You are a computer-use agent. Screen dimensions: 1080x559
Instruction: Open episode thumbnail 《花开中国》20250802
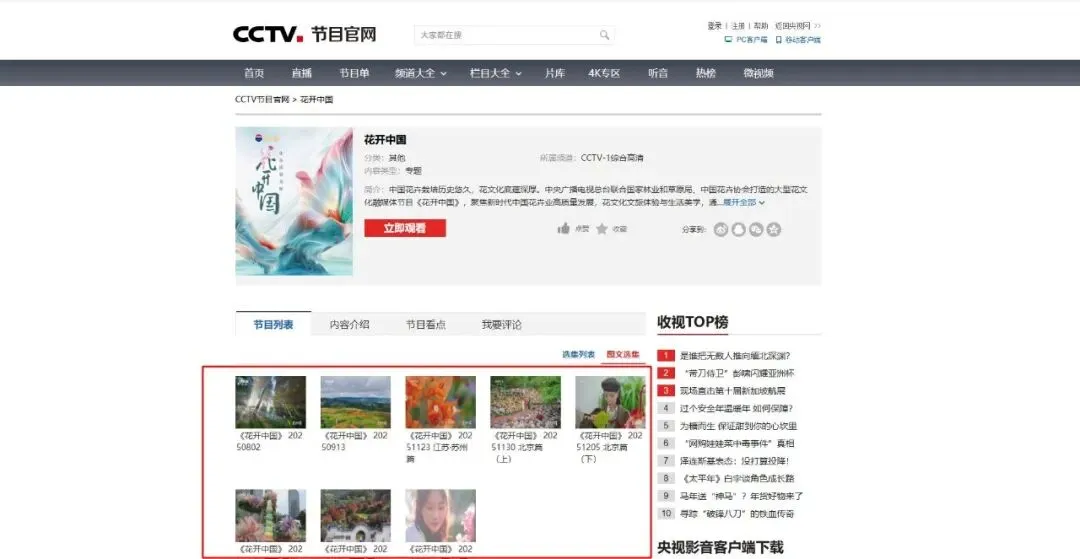[x=271, y=402]
